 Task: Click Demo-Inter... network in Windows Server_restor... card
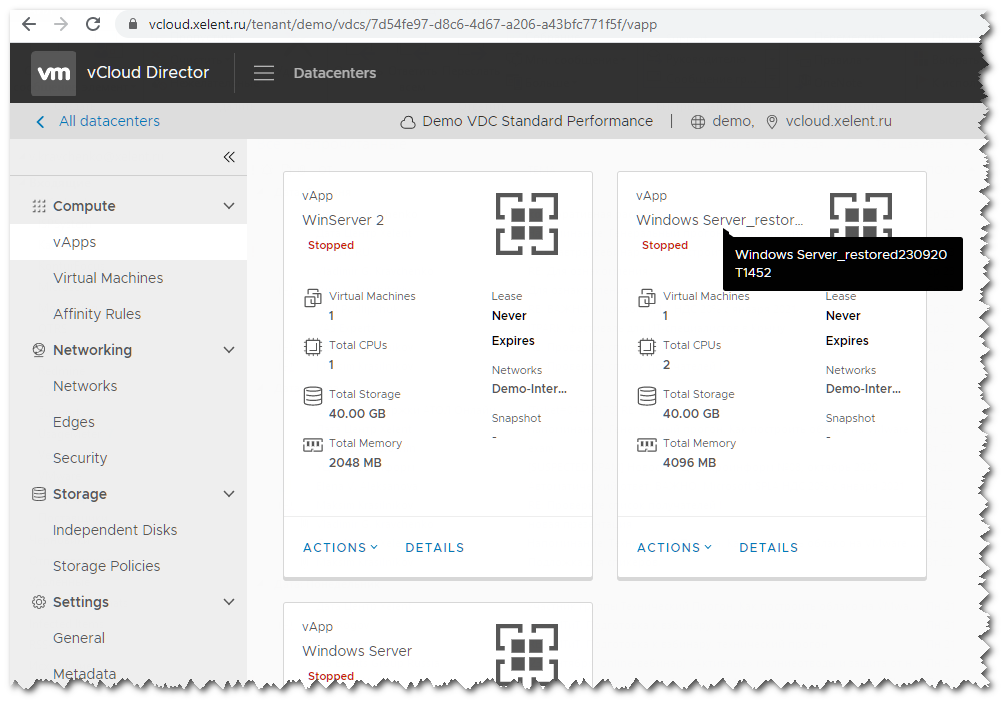(x=863, y=389)
